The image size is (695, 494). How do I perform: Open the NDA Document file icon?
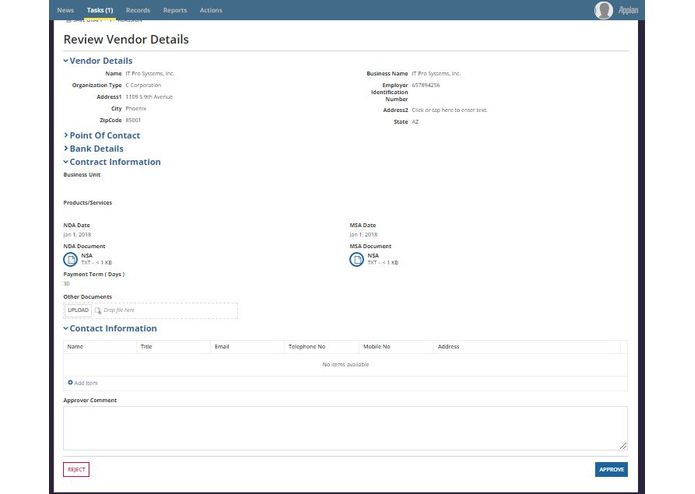click(x=70, y=259)
